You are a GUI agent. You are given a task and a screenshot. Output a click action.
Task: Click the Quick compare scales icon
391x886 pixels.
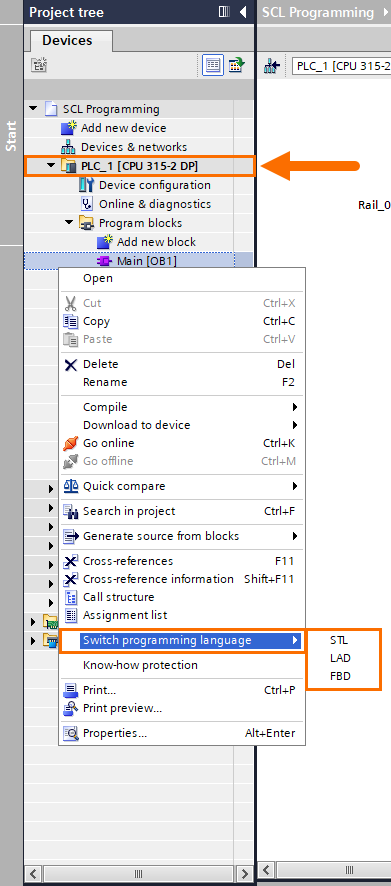point(71,486)
